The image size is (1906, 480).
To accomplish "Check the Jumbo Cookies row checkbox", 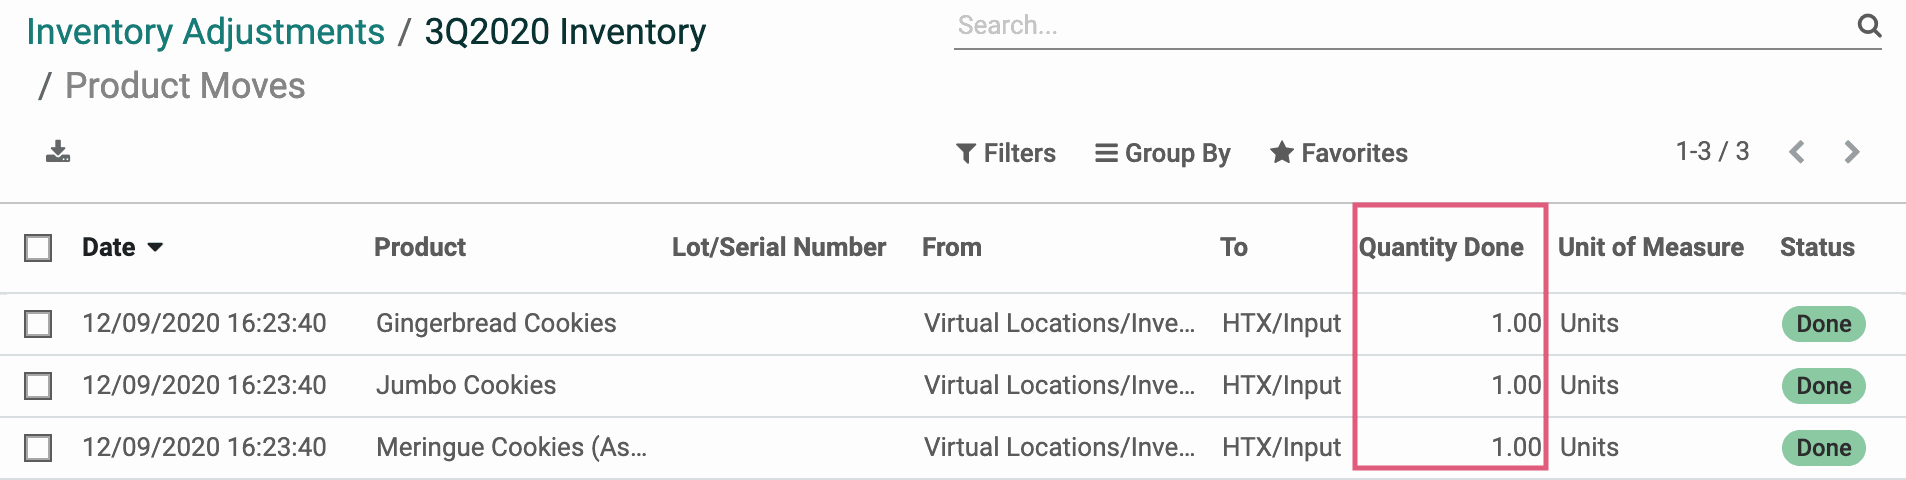I will [38, 386].
